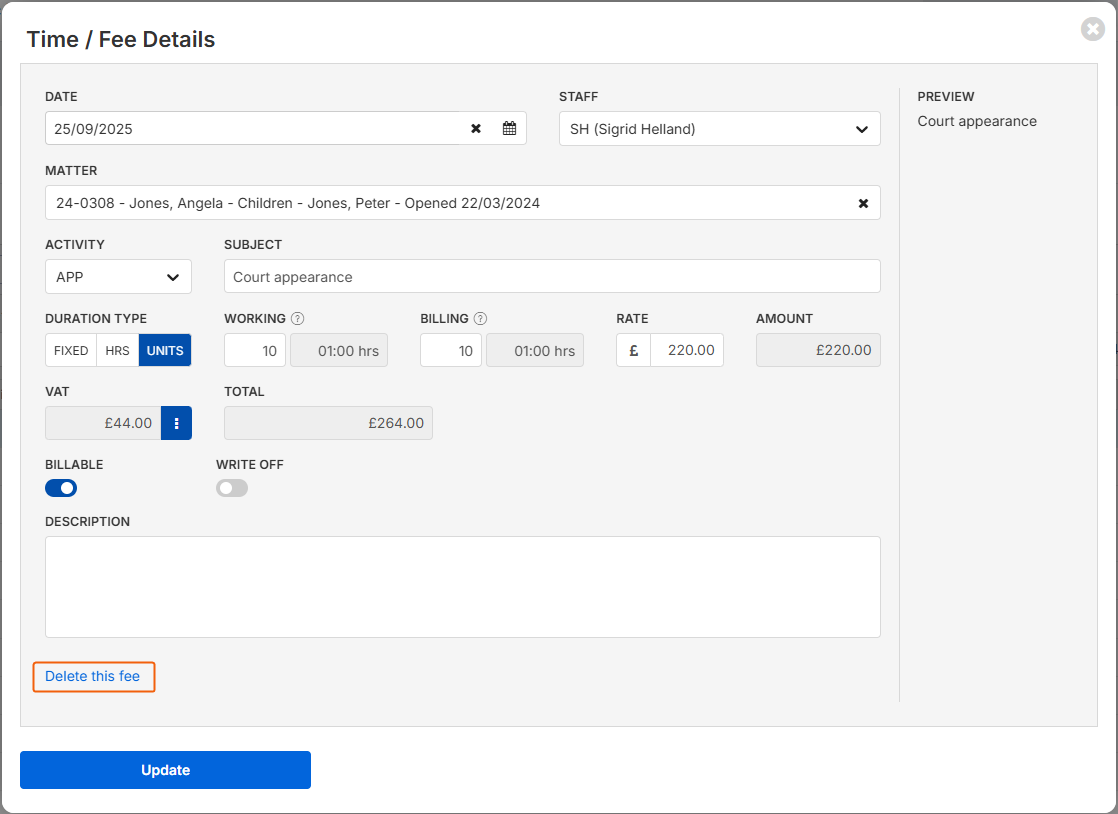This screenshot has width=1118, height=814.
Task: Open the Matter selection field
Action: (x=450, y=203)
